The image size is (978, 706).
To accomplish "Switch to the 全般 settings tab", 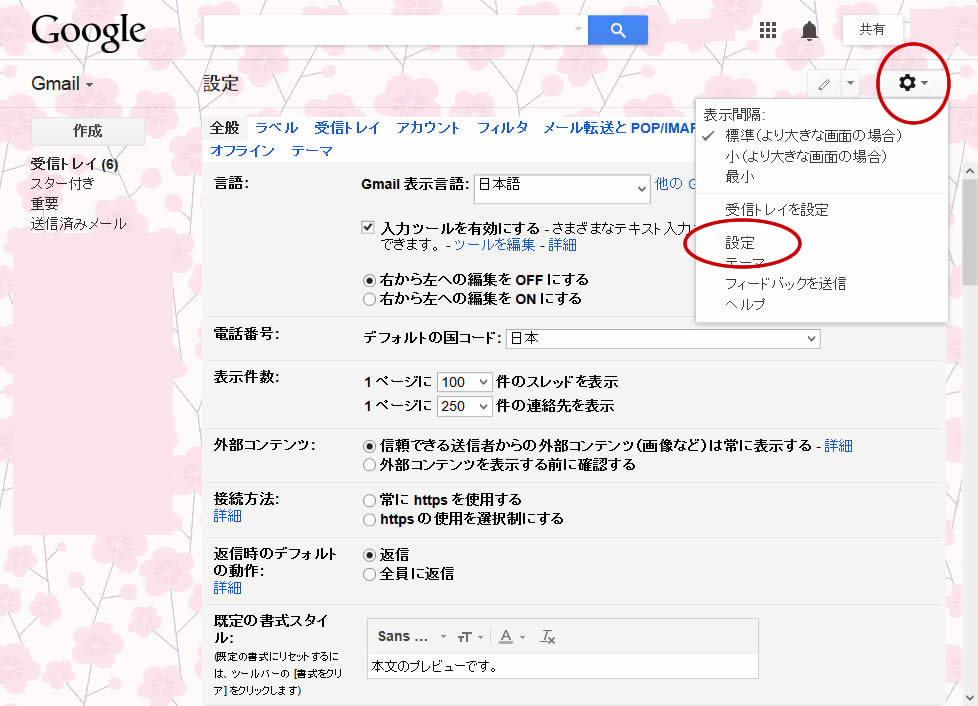I will click(x=225, y=128).
